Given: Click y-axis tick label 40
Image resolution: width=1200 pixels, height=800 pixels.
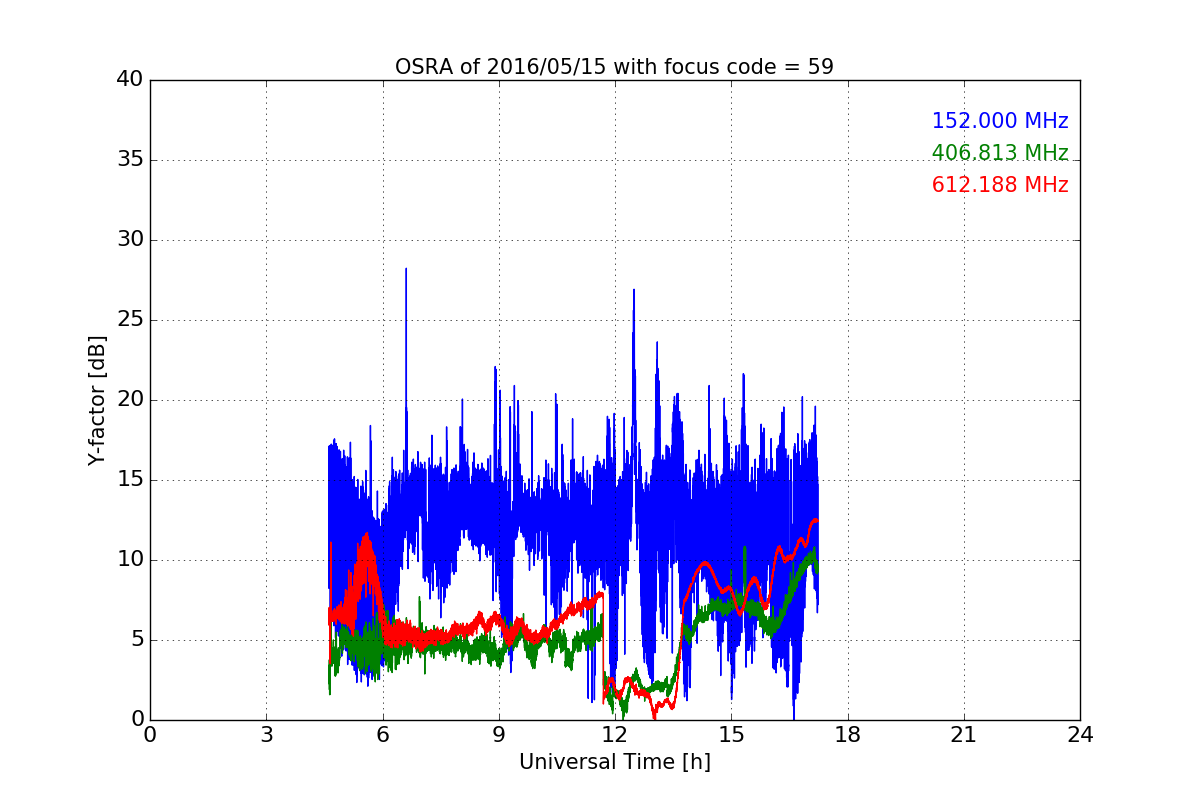Looking at the screenshot, I should point(129,80).
